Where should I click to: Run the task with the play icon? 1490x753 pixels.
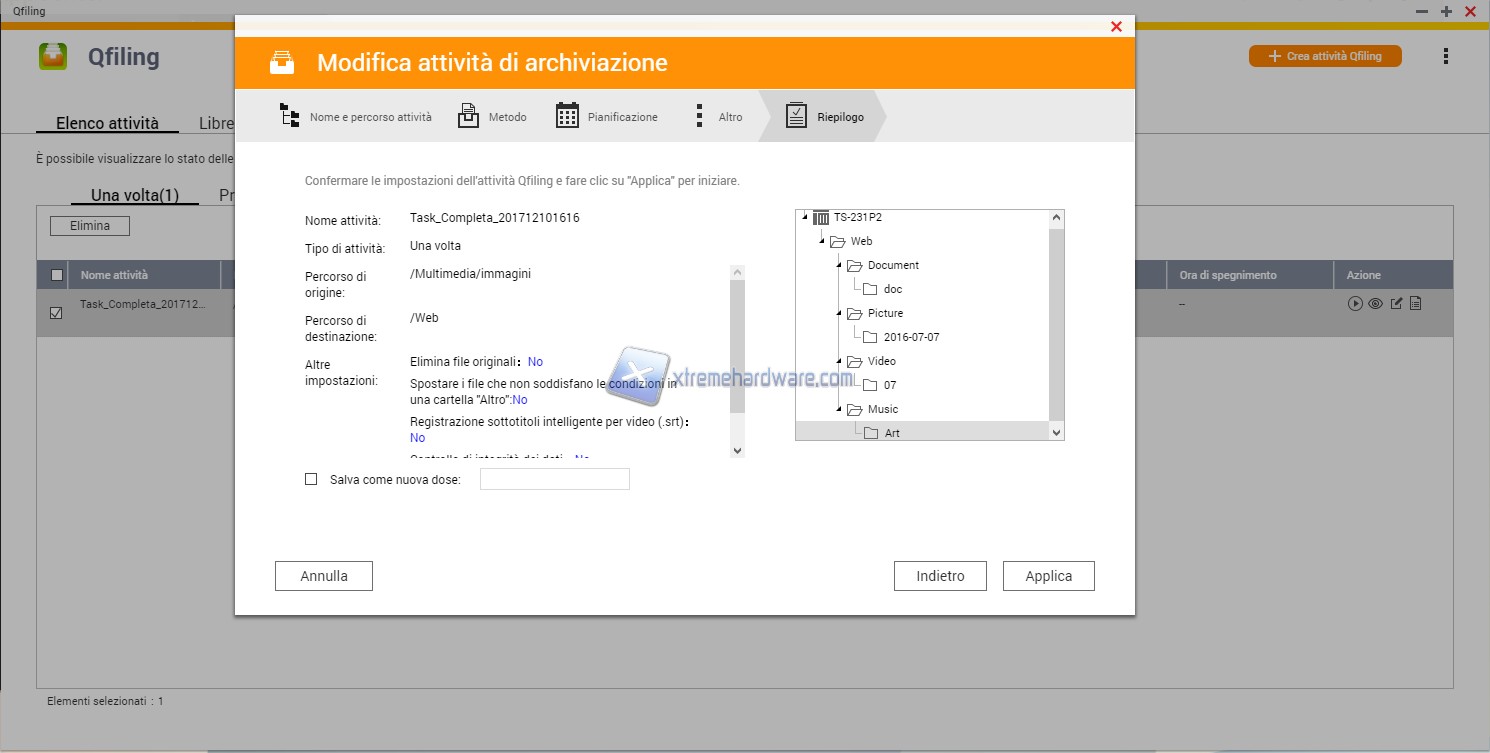point(1355,304)
